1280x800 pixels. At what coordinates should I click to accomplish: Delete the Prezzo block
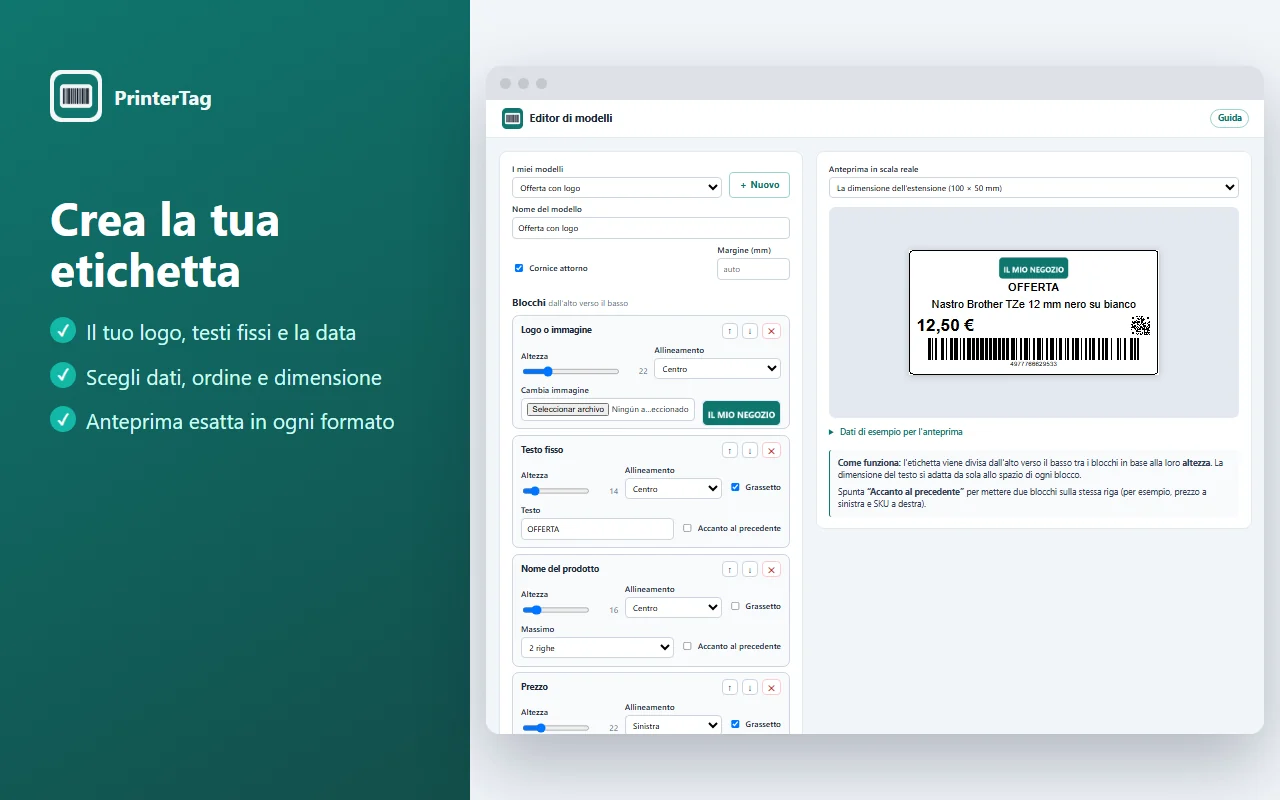(x=771, y=687)
